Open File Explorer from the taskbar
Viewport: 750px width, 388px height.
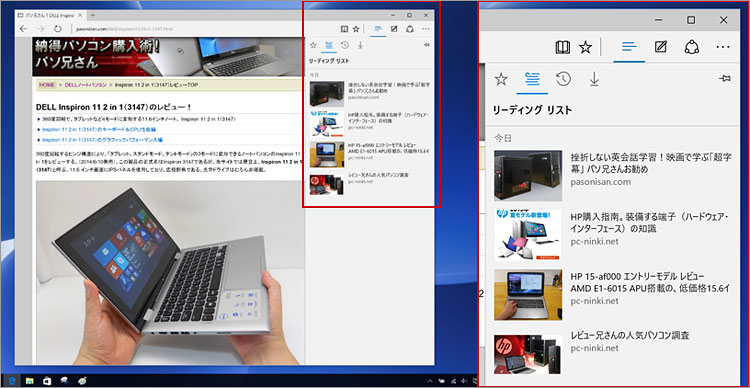(x=30, y=381)
